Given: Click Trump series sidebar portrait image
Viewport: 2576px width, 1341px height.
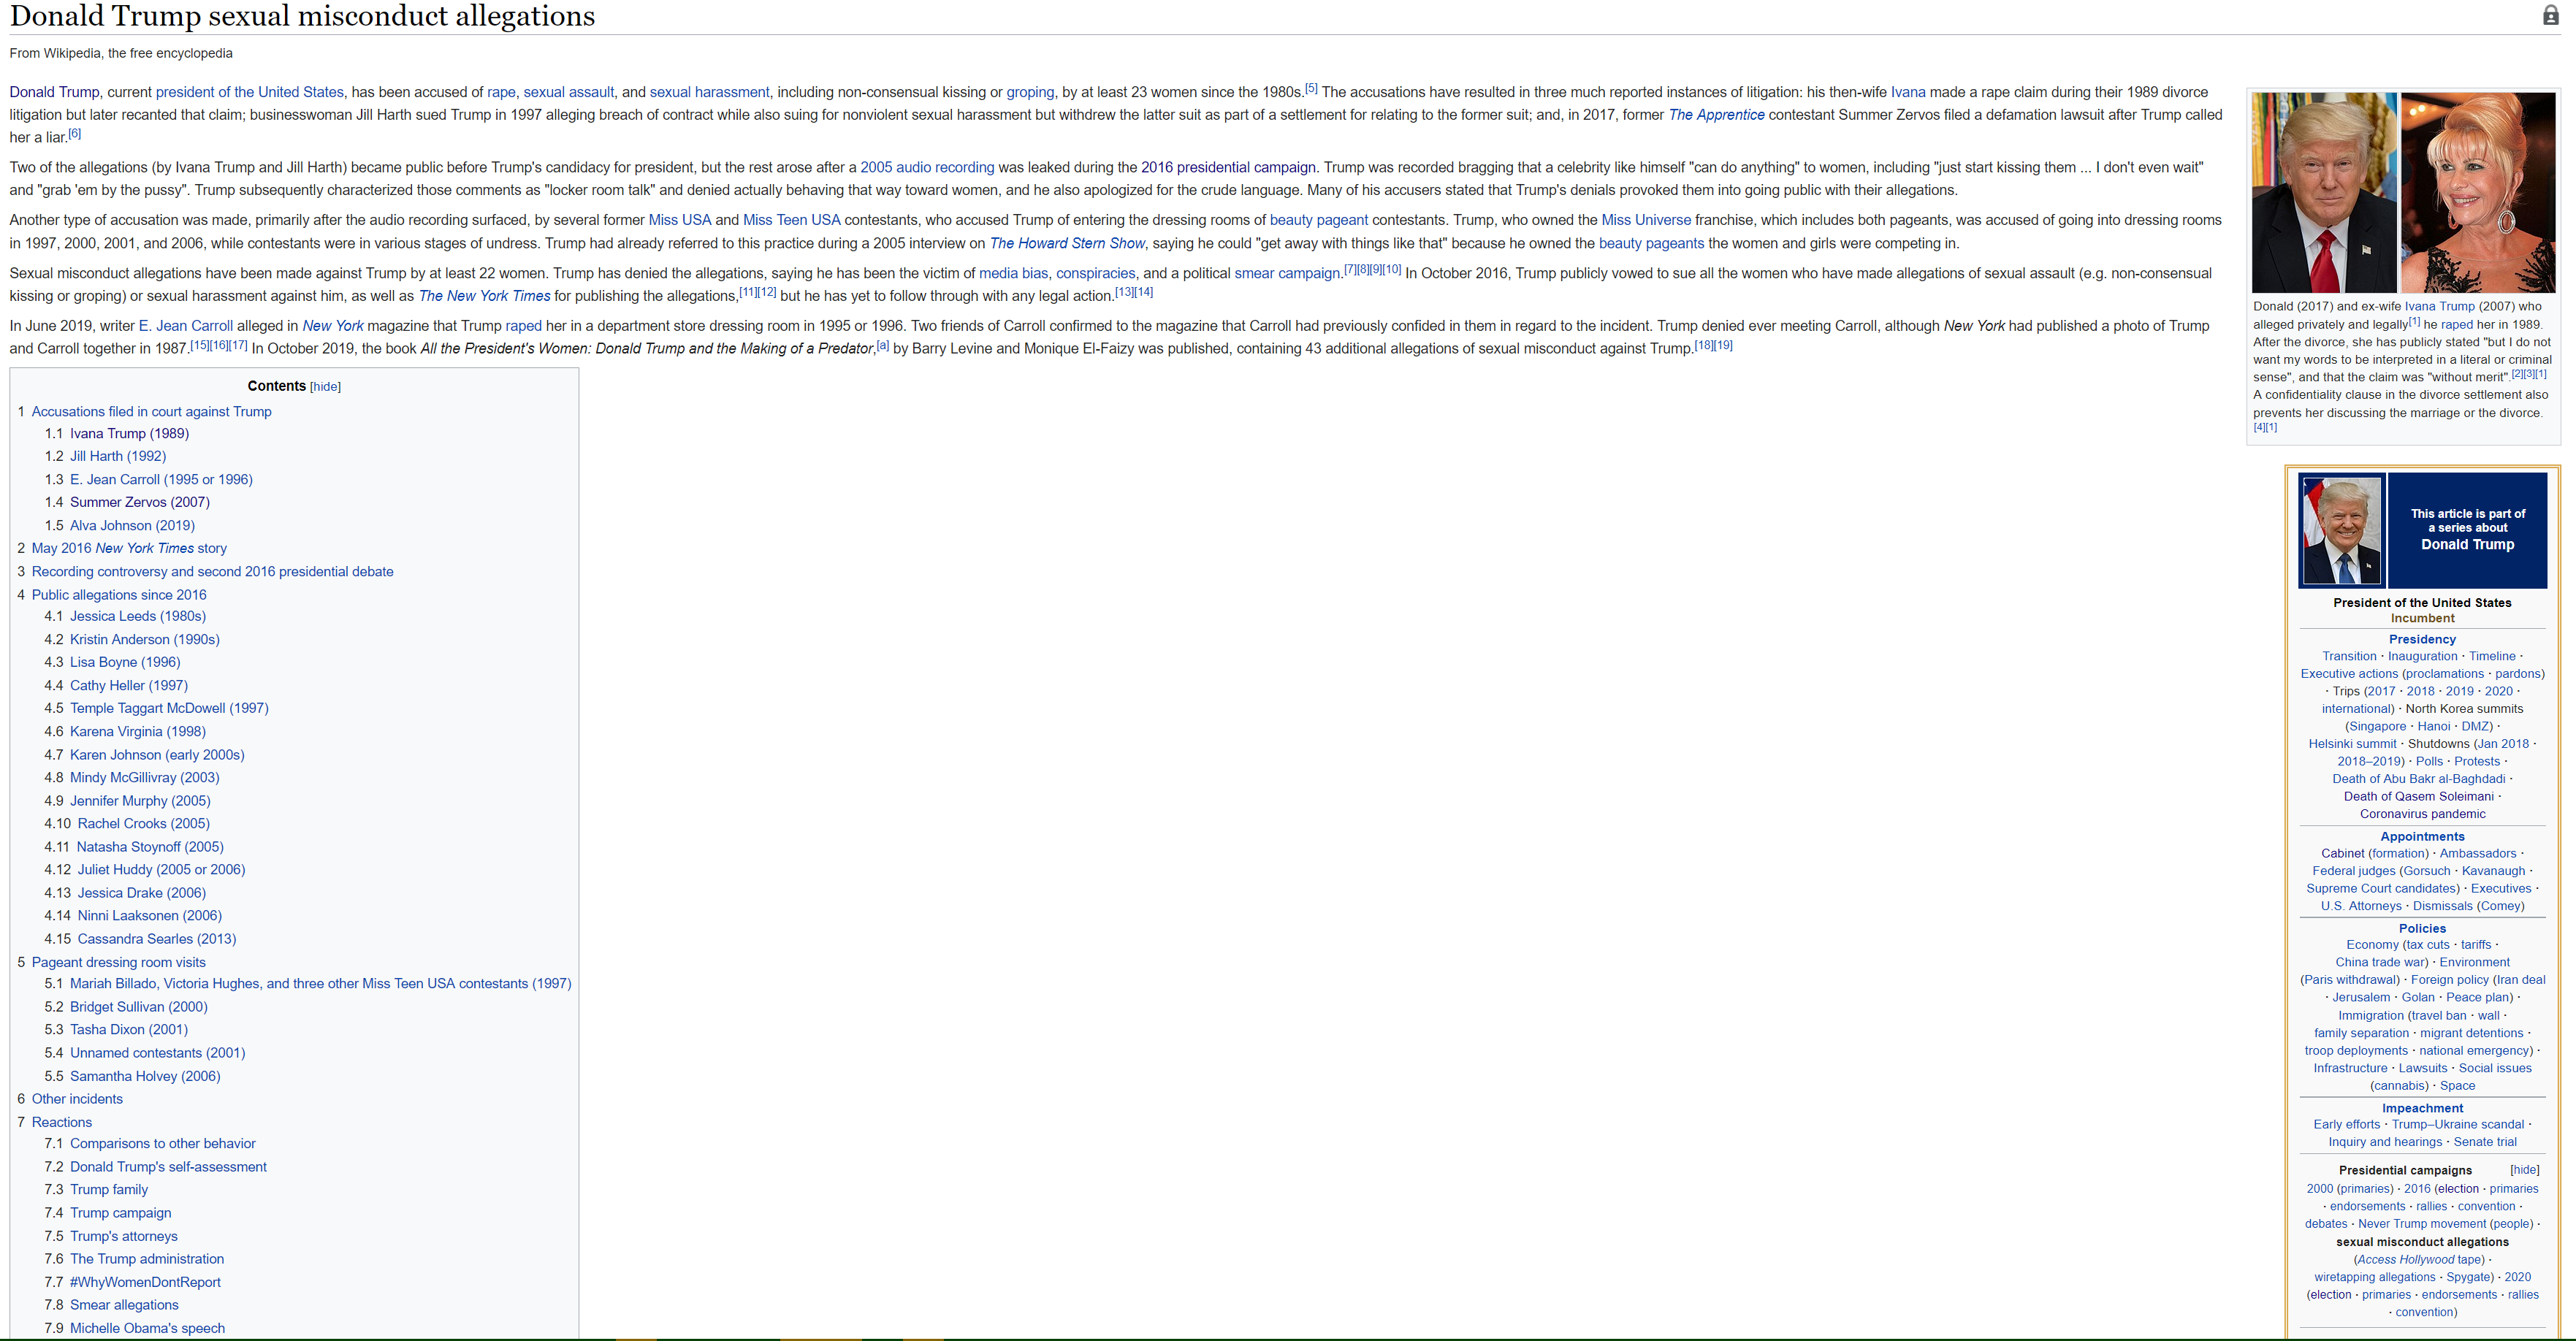Looking at the screenshot, I should (x=2341, y=530).
